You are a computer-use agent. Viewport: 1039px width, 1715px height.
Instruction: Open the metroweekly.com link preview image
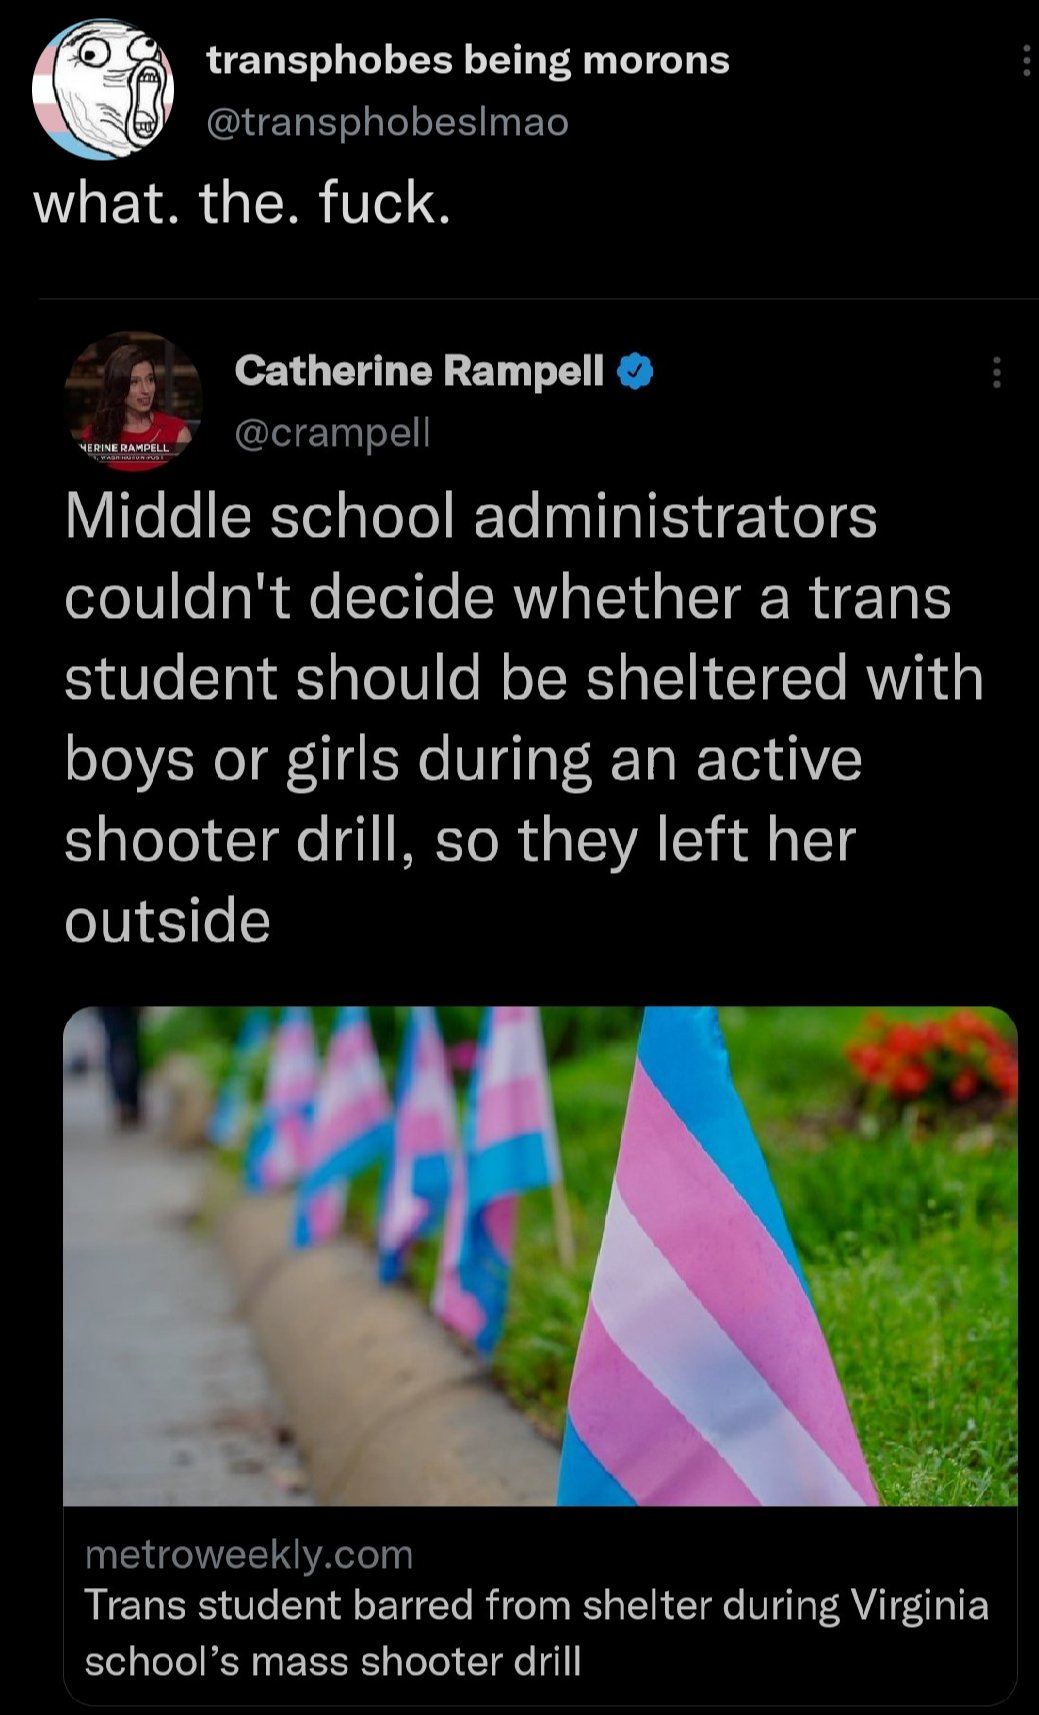(540, 1256)
